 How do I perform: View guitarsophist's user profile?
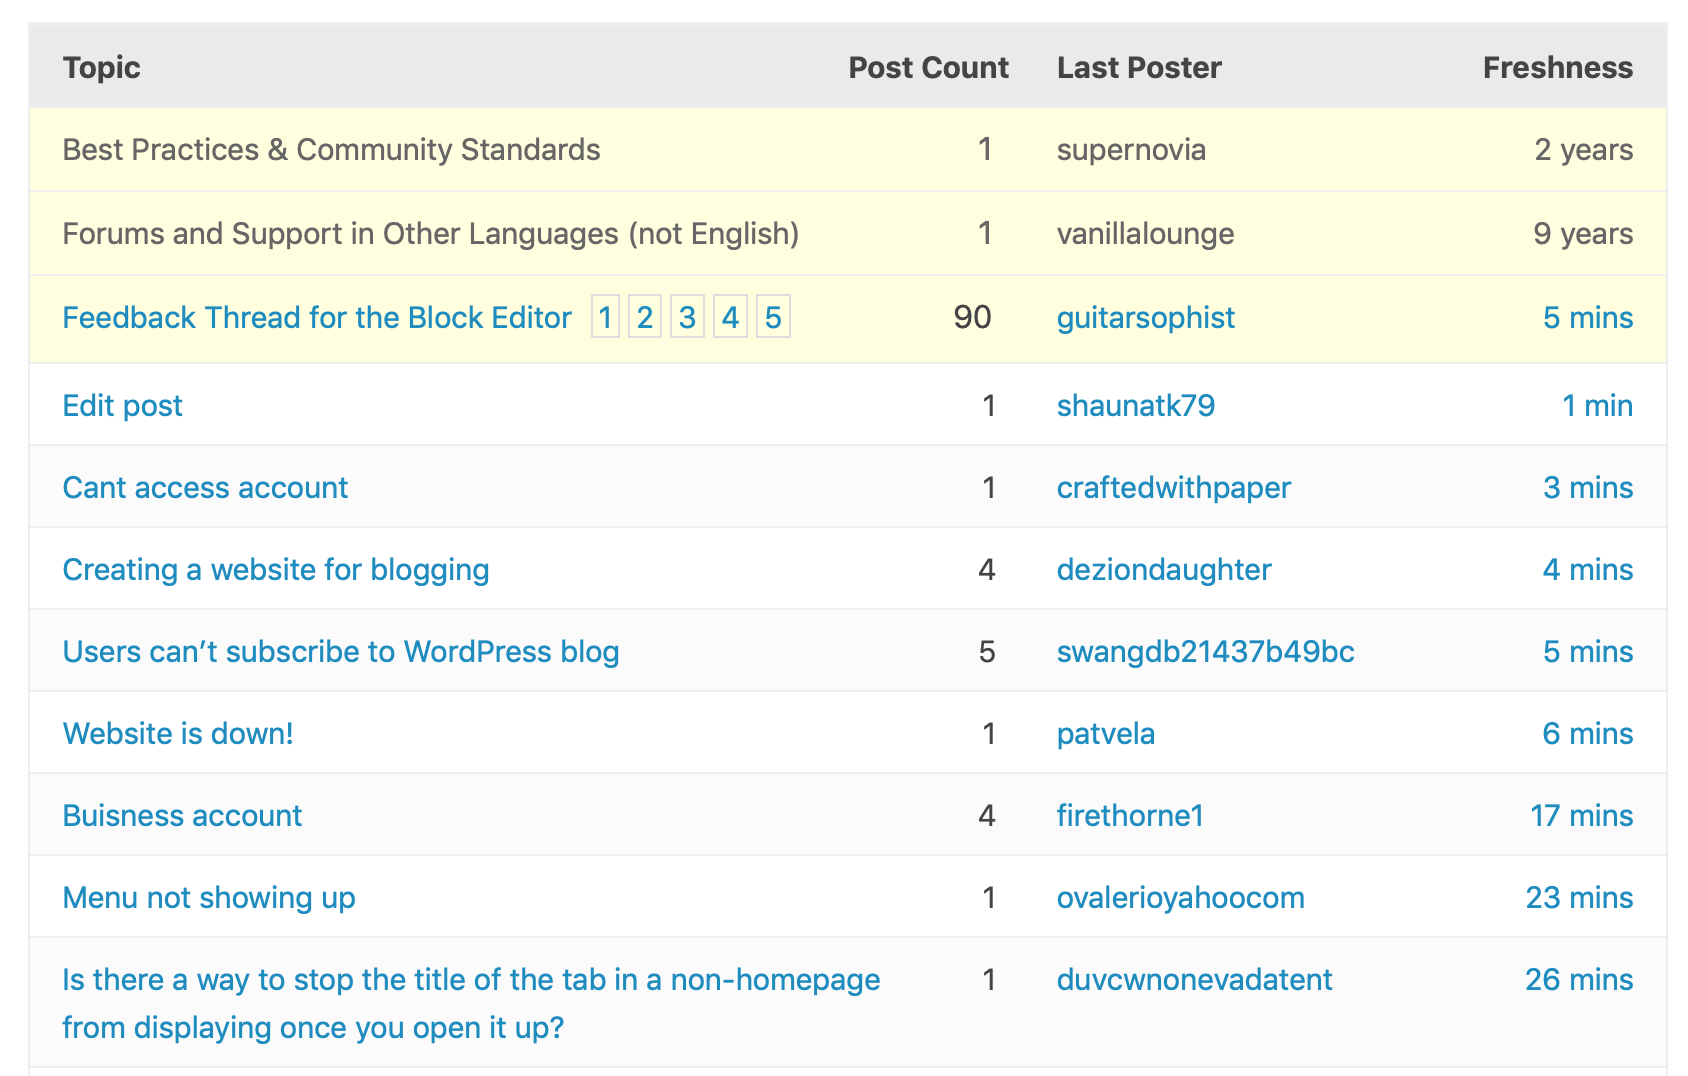(1145, 317)
